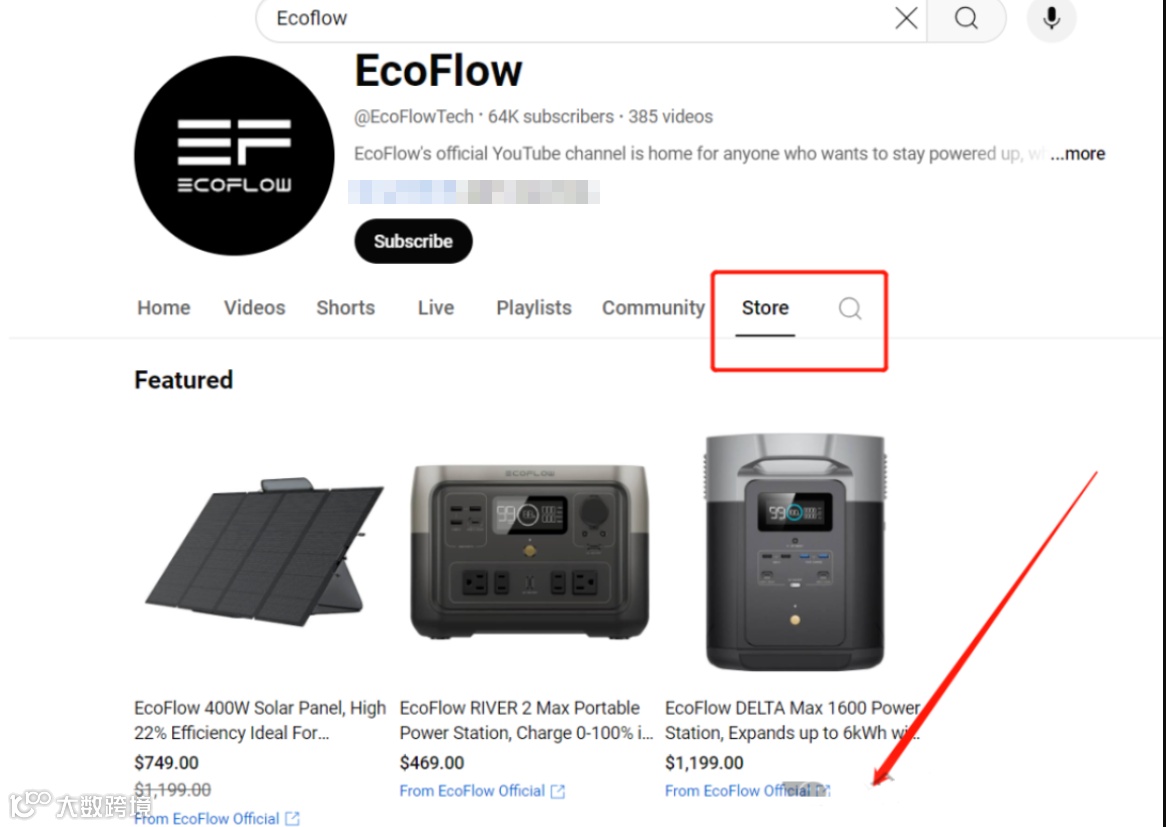Expand channel description with ...more
This screenshot has height=827, width=1166.
[x=1078, y=154]
